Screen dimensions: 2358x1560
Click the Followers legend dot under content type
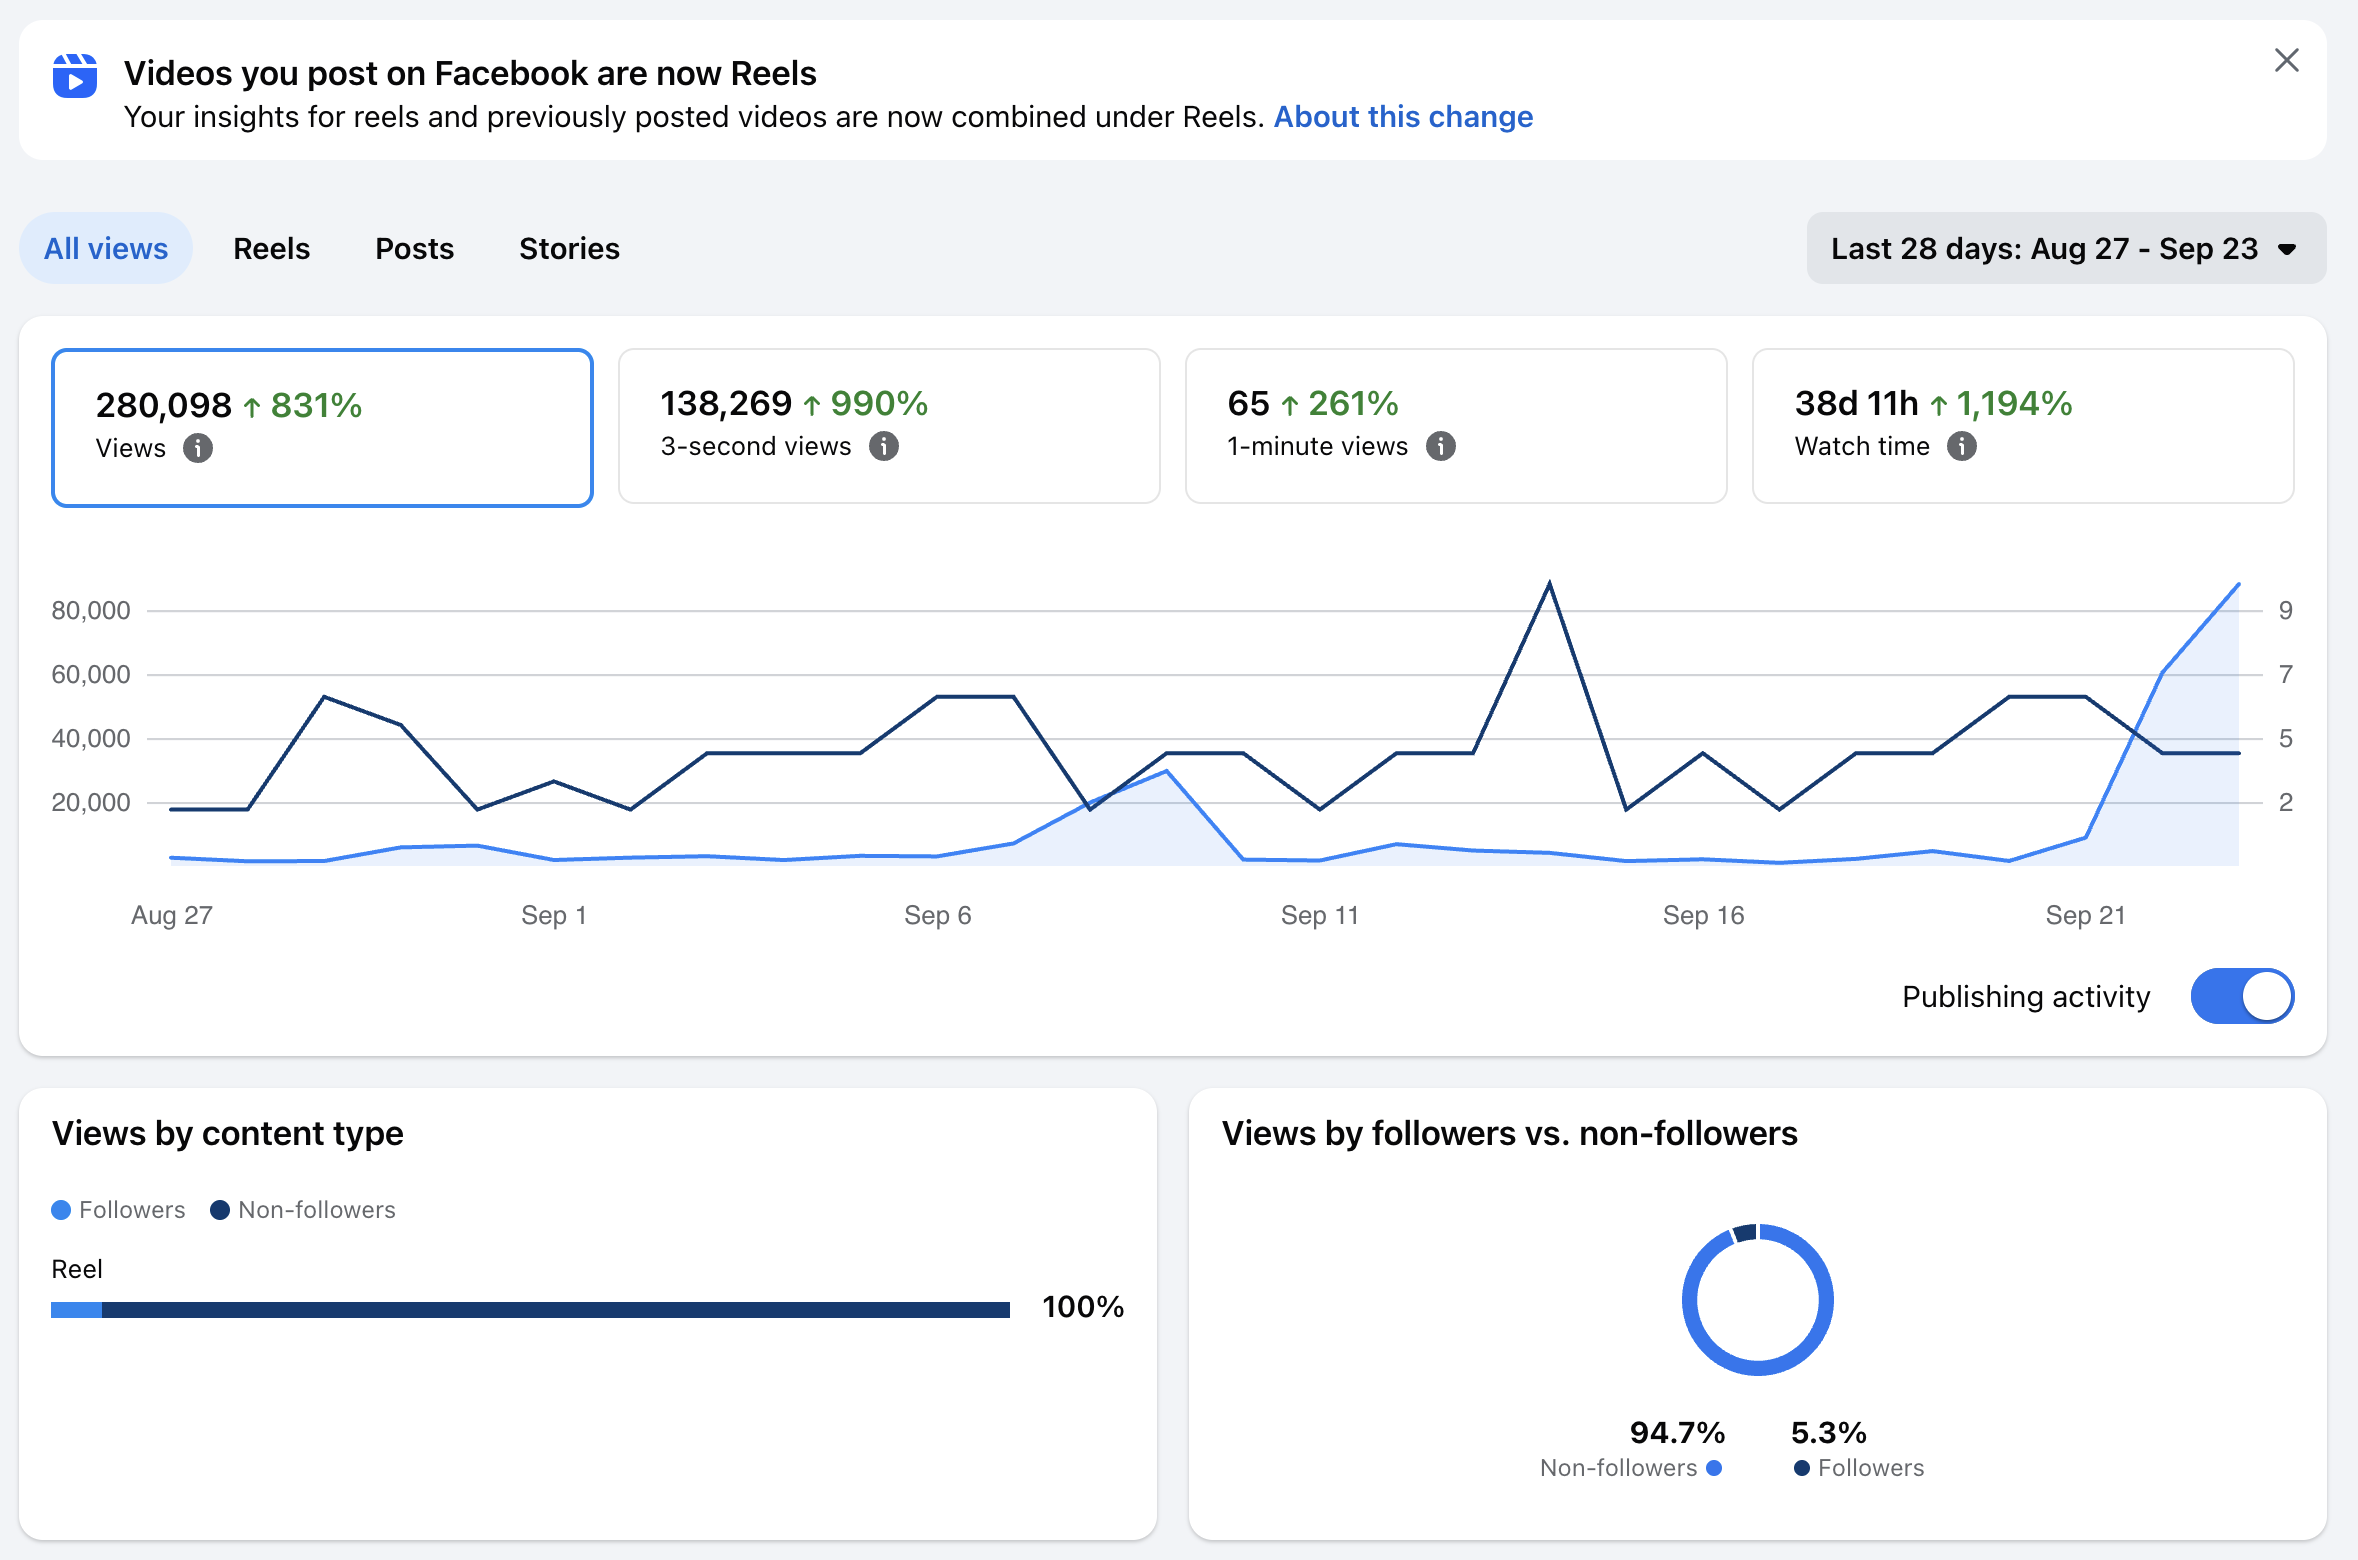61,1210
